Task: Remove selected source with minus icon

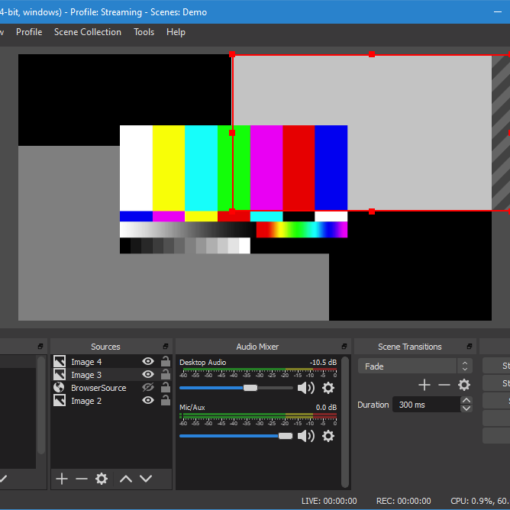Action: tap(81, 479)
